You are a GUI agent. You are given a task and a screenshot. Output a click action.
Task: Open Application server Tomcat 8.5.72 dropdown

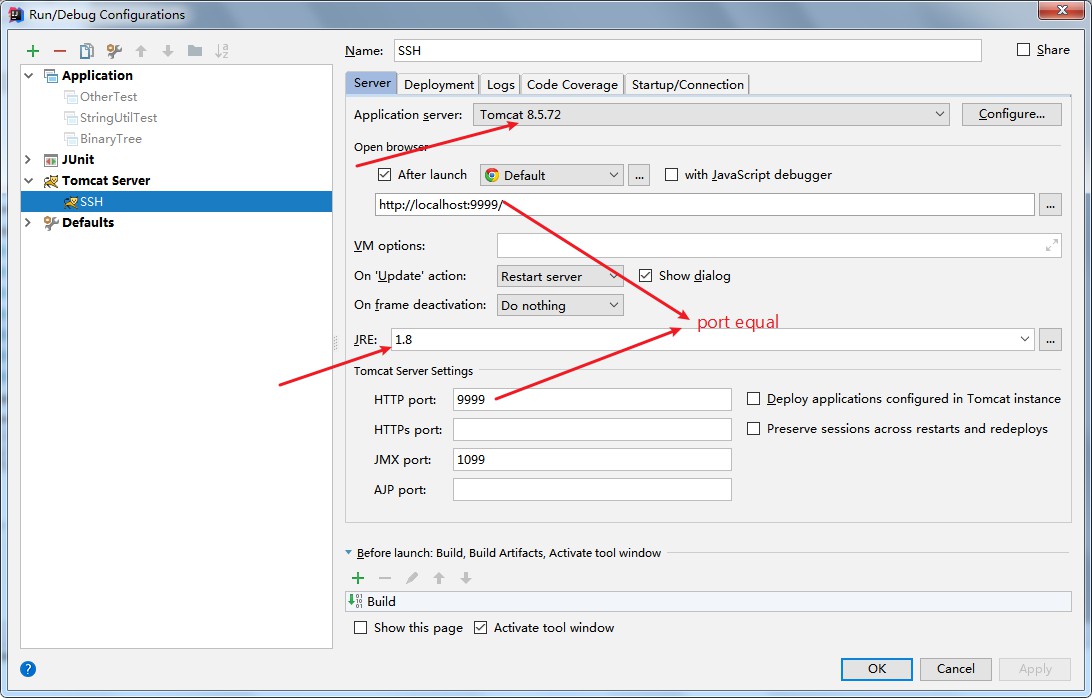[711, 114]
